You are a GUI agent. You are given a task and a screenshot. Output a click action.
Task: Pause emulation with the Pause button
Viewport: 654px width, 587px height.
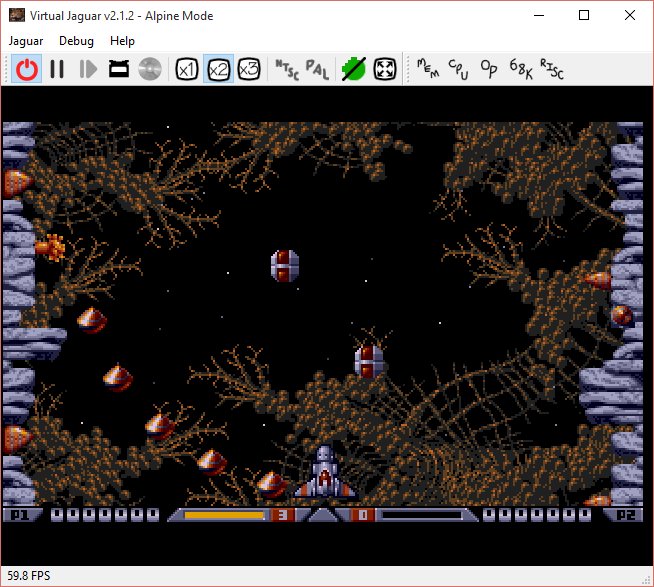coord(57,69)
